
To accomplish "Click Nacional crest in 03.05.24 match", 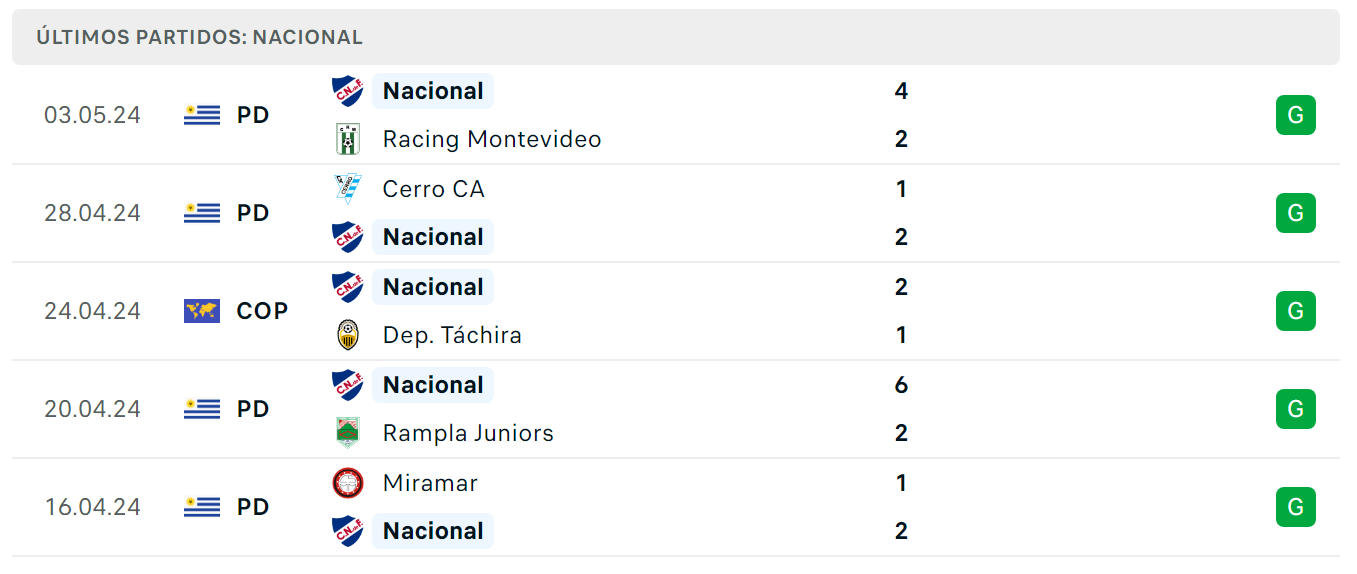I will click(348, 91).
